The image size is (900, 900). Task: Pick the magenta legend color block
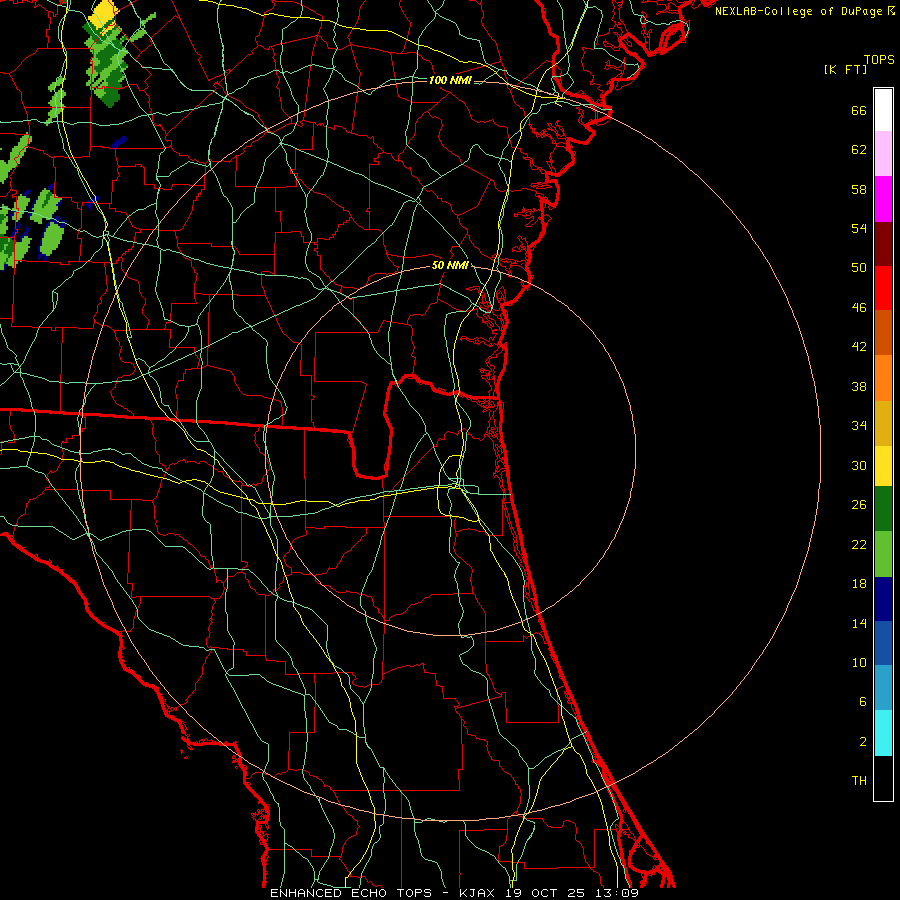coord(883,199)
